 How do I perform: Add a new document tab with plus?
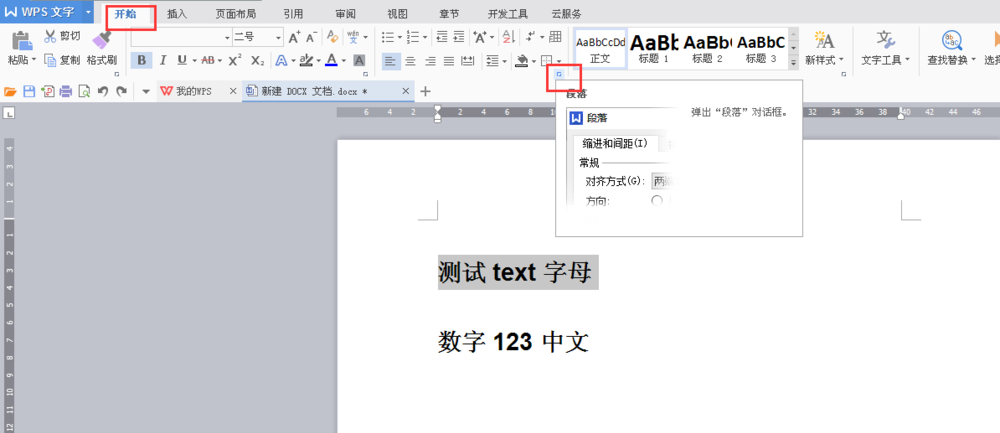425,91
